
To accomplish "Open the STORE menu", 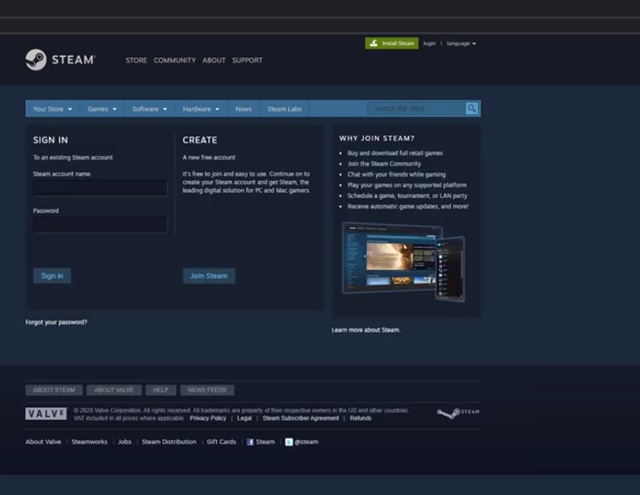I will pos(136,60).
